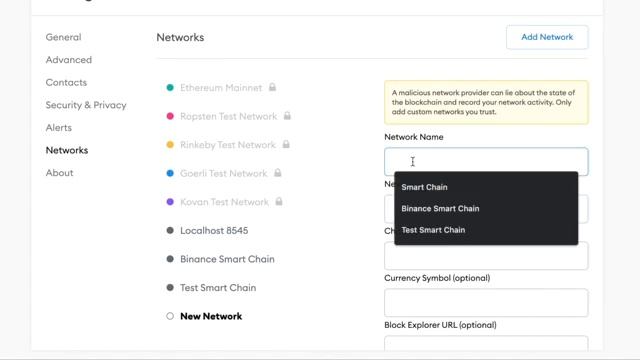Click lock icon beside Rinkeby Test Network
This screenshot has height=360, width=640.
point(286,144)
